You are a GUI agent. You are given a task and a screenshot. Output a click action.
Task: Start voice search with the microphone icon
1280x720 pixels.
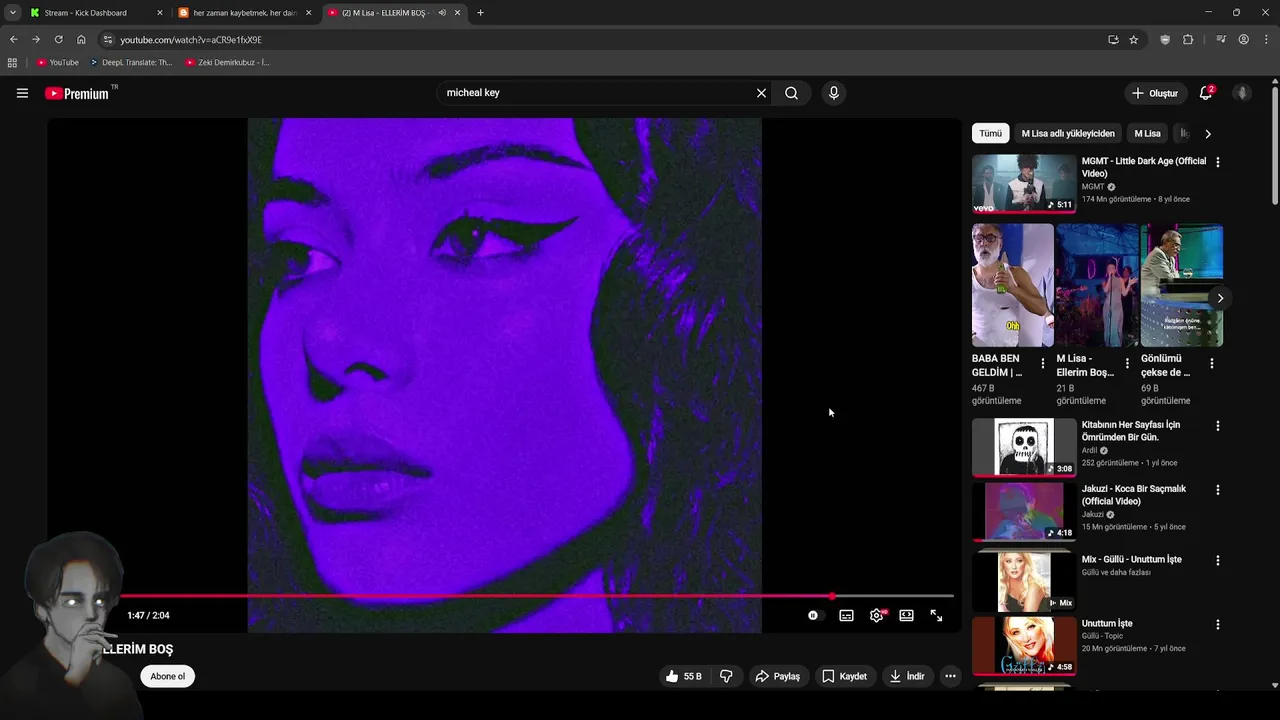pyautogui.click(x=834, y=93)
